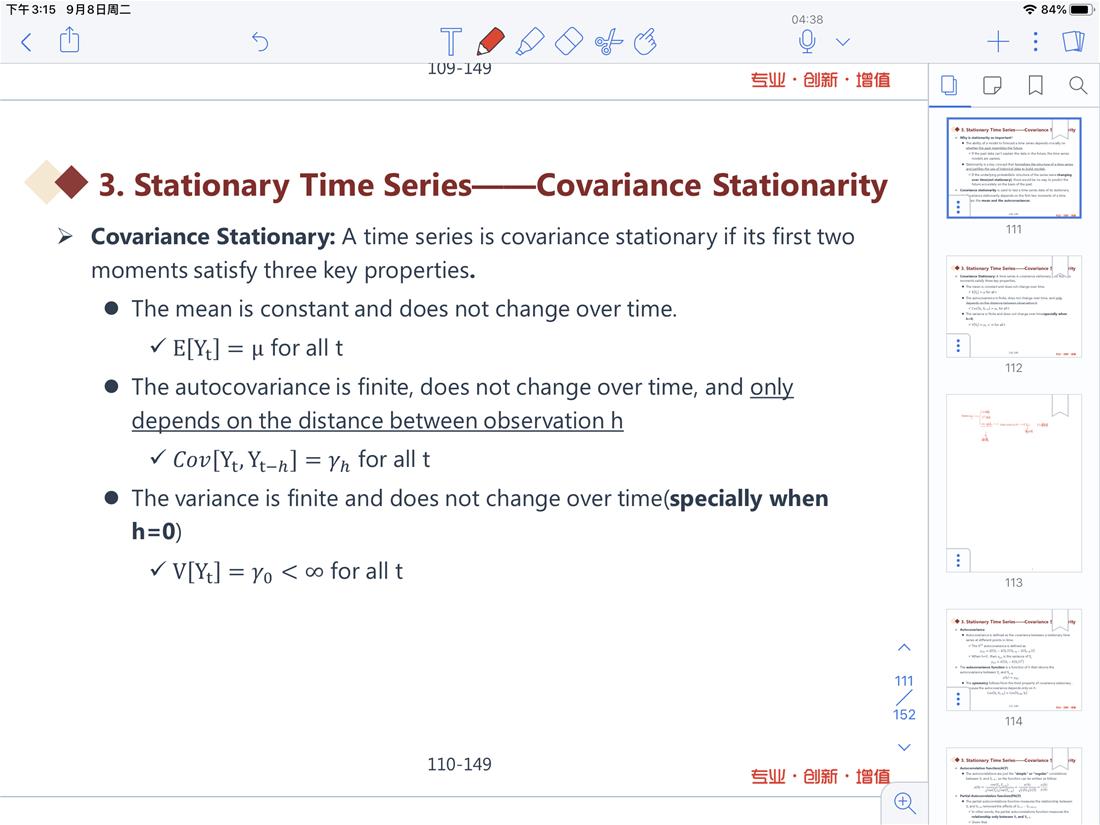Viewport: 1100px width, 825px height.
Task: Tap the 111/152 page indicator
Action: tap(904, 697)
